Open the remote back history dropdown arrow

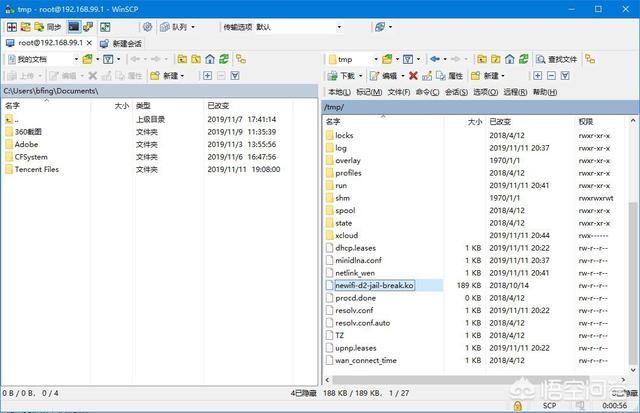[445, 60]
